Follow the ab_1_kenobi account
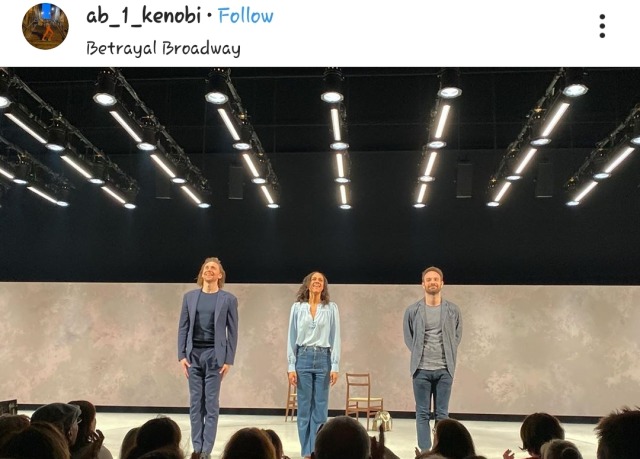 (x=246, y=16)
